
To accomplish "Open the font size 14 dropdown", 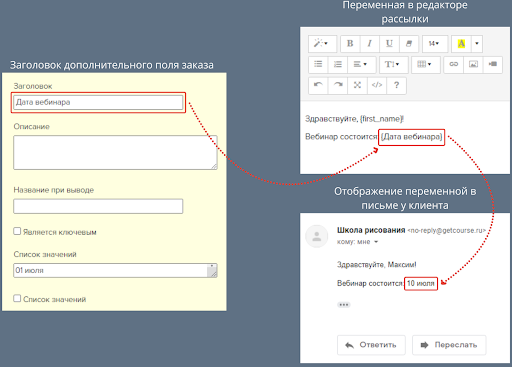I will point(434,44).
